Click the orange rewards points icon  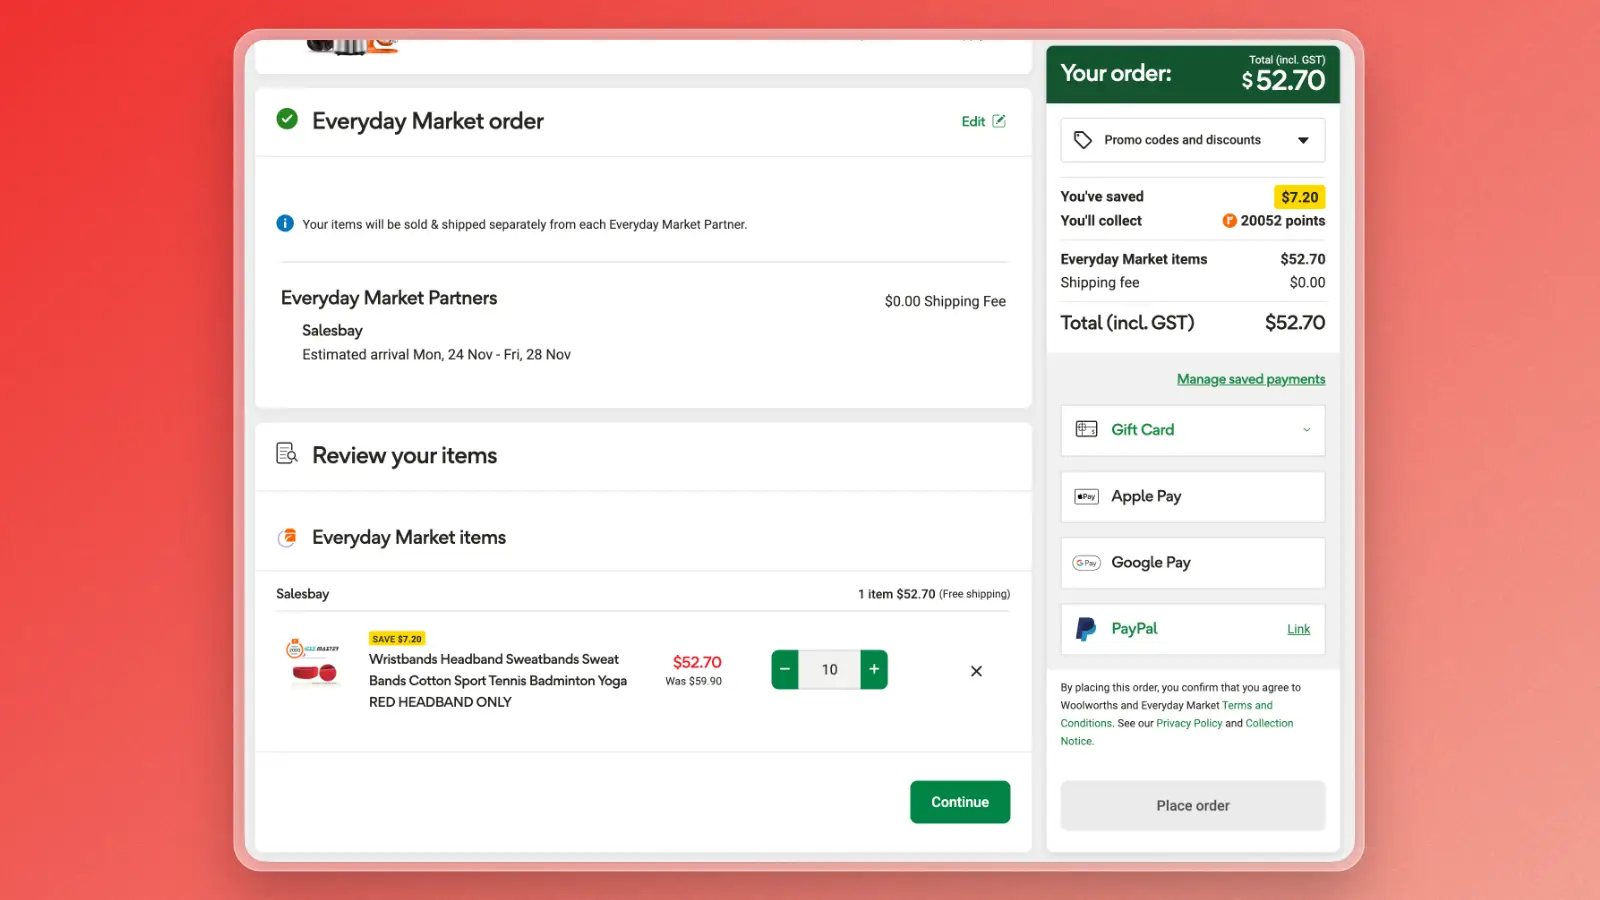pyautogui.click(x=1229, y=221)
